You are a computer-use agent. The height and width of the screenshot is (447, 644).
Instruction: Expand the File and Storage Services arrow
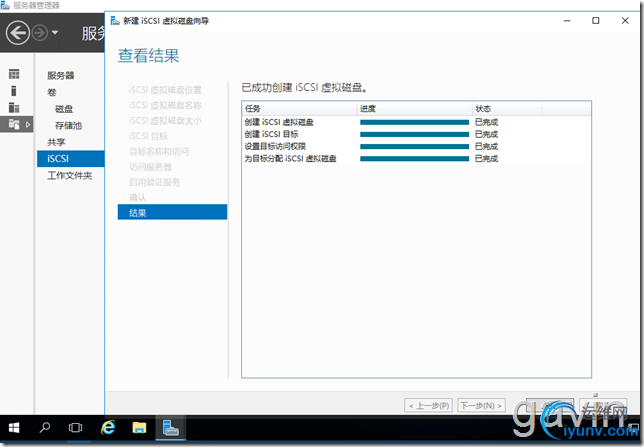(x=28, y=124)
